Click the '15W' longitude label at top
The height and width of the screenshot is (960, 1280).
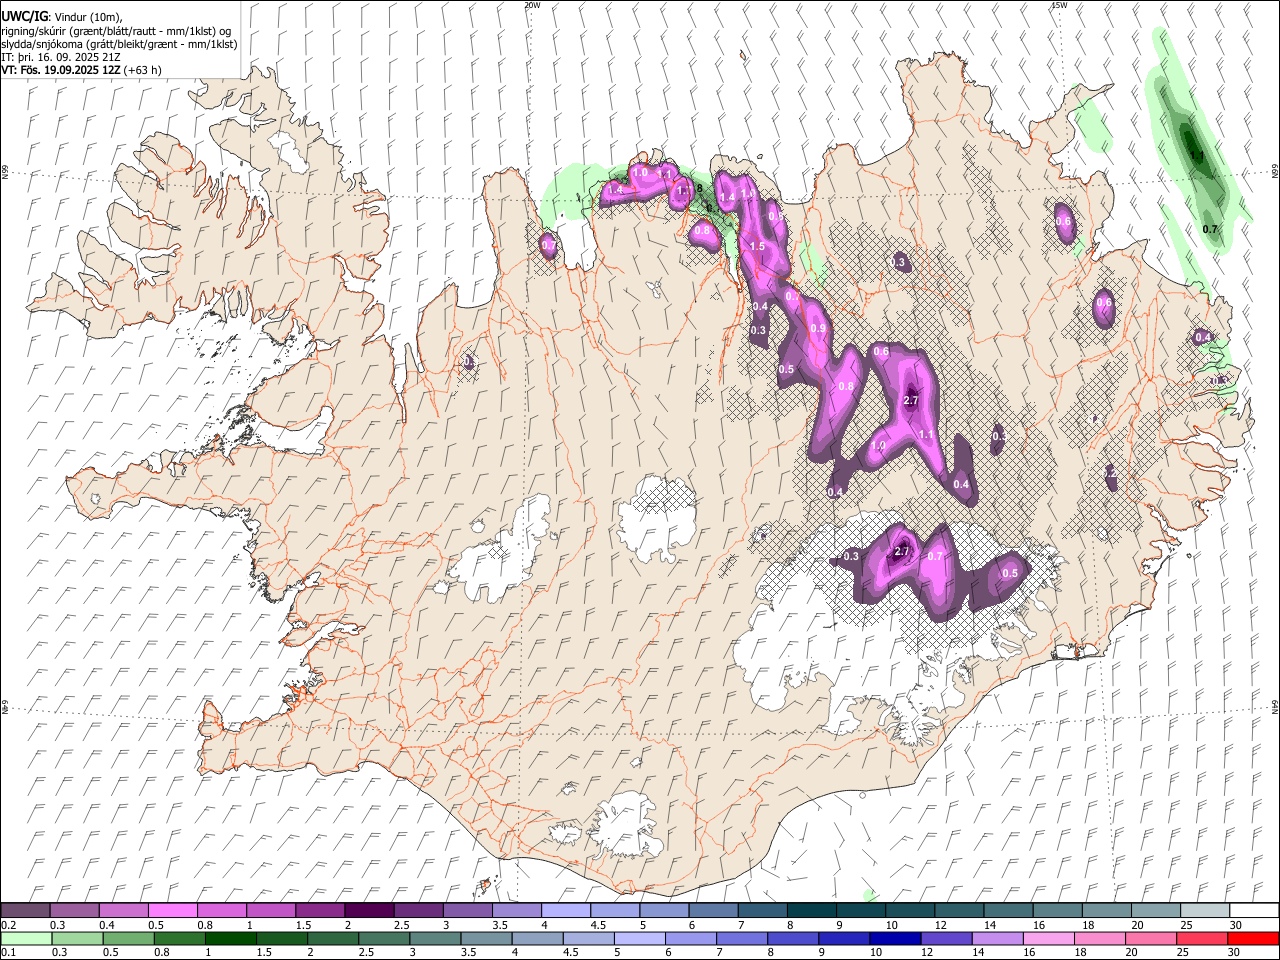(1059, 5)
